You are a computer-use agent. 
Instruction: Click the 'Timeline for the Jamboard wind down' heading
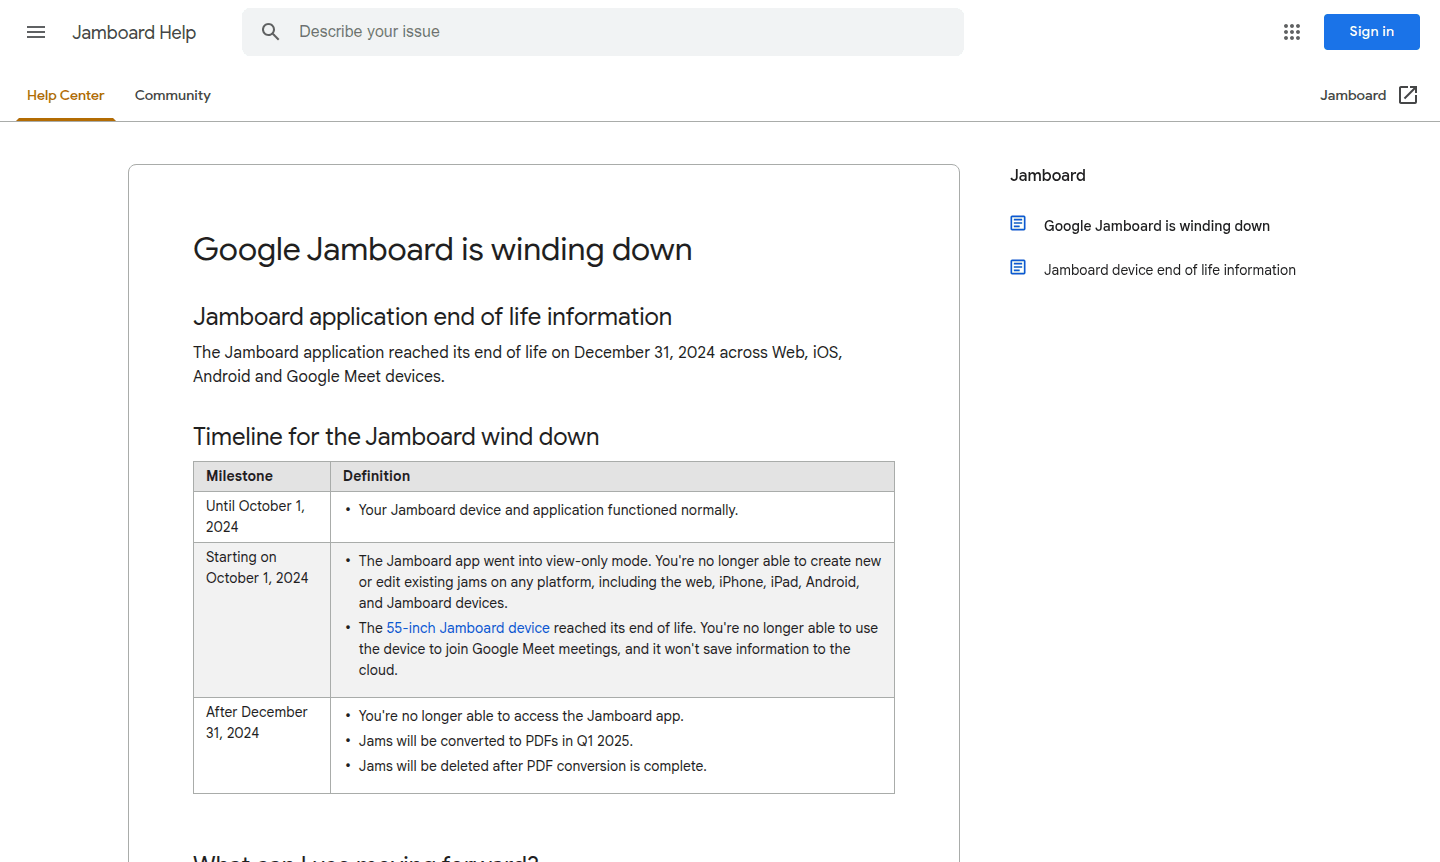point(395,436)
